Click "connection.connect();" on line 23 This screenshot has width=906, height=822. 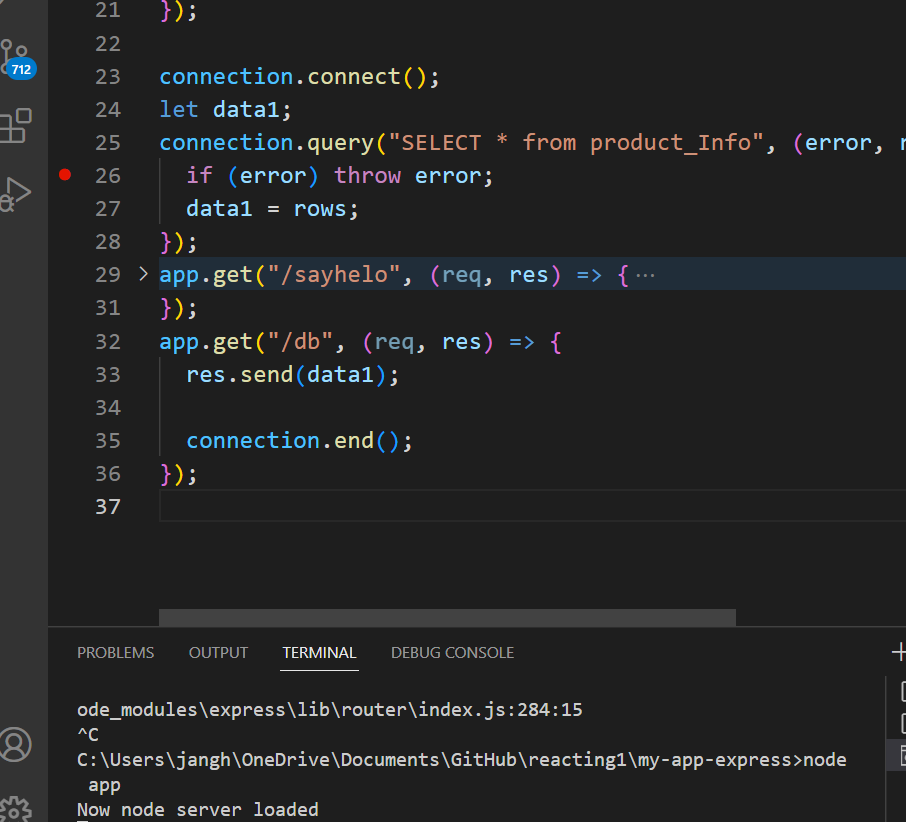[299, 77]
